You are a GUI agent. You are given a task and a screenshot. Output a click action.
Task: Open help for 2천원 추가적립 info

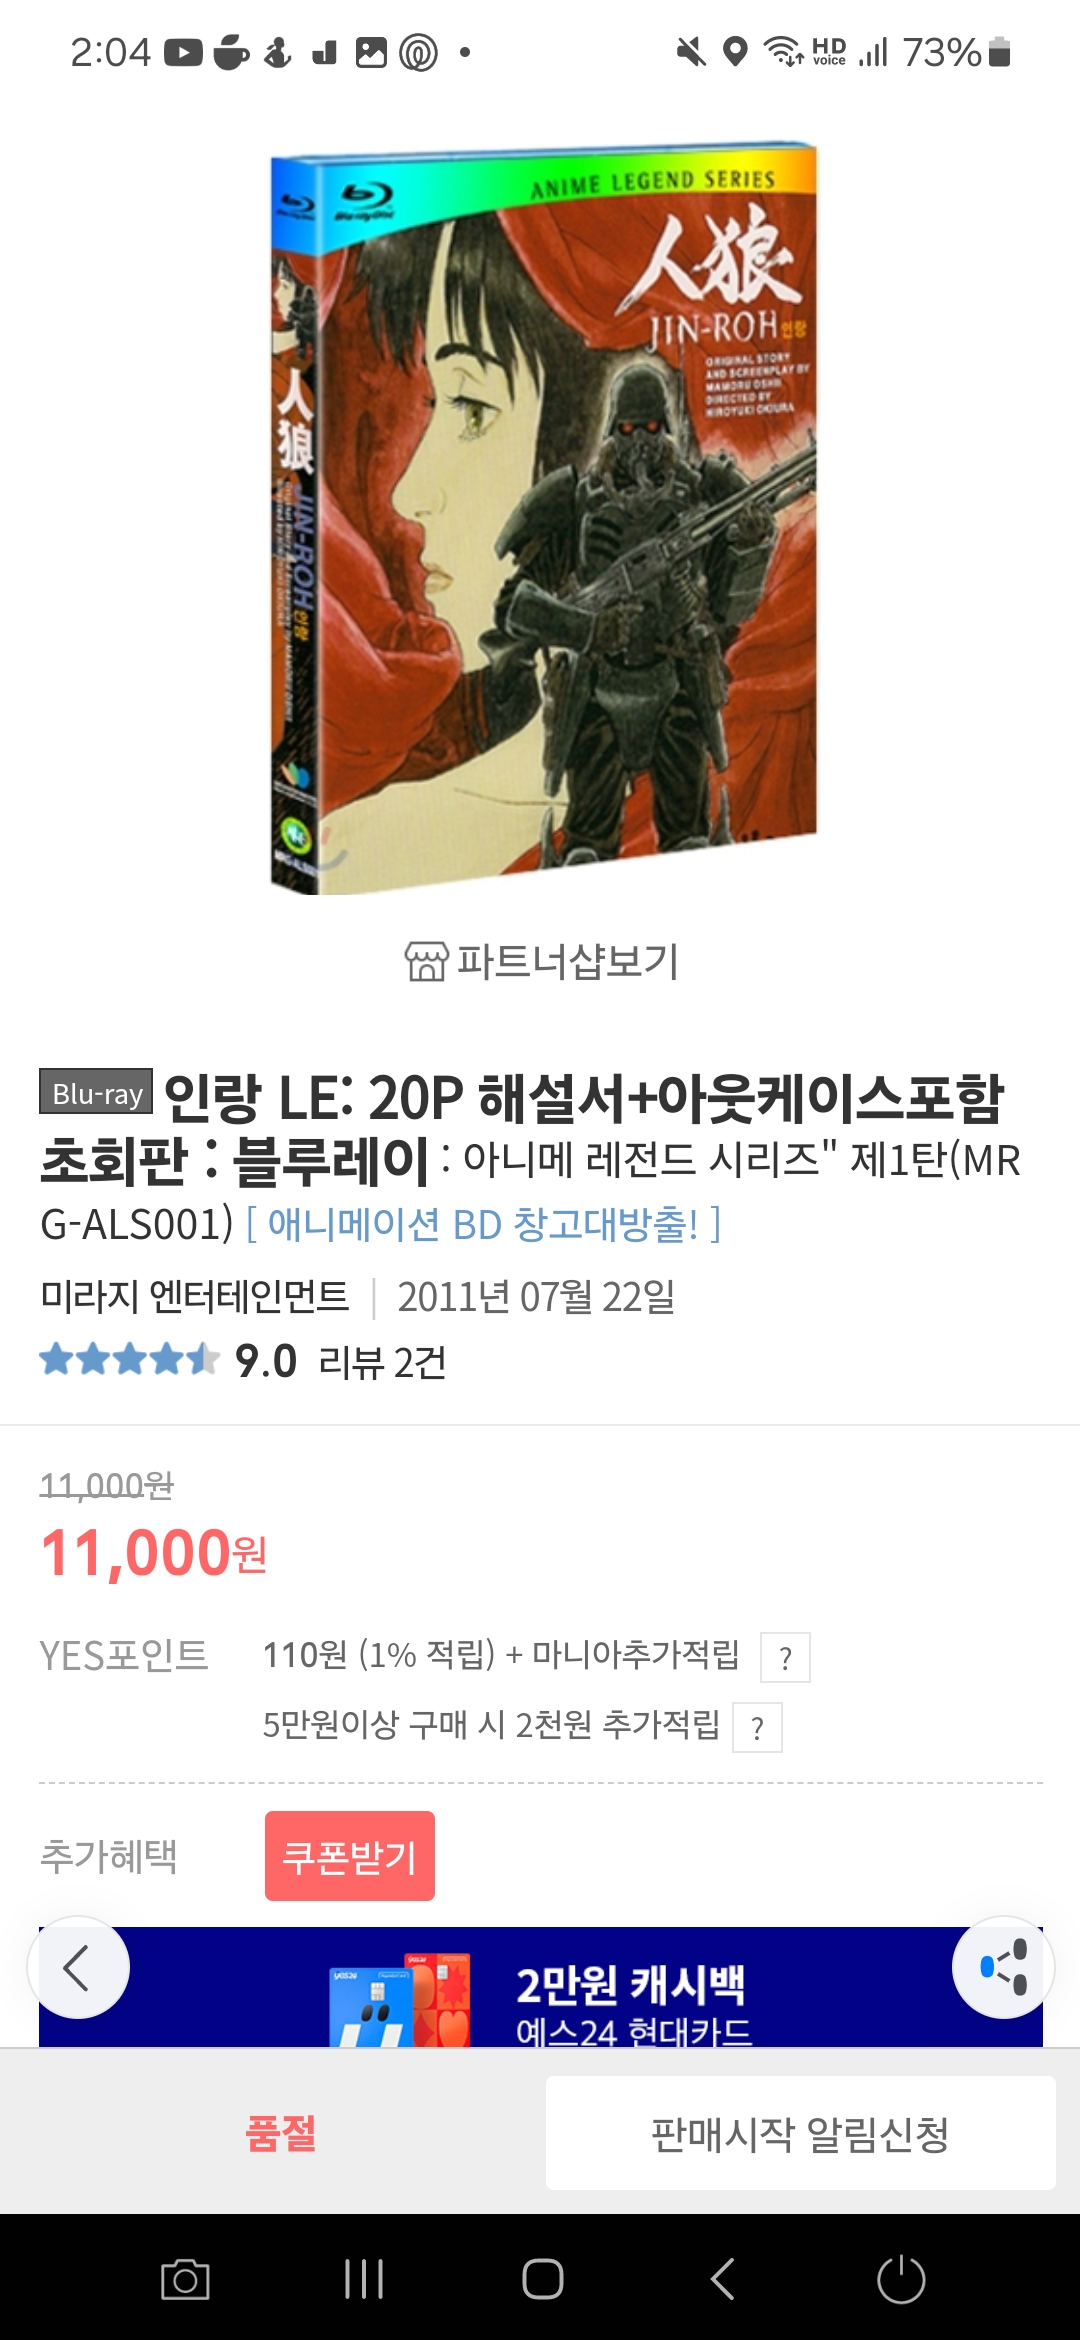pos(757,1727)
